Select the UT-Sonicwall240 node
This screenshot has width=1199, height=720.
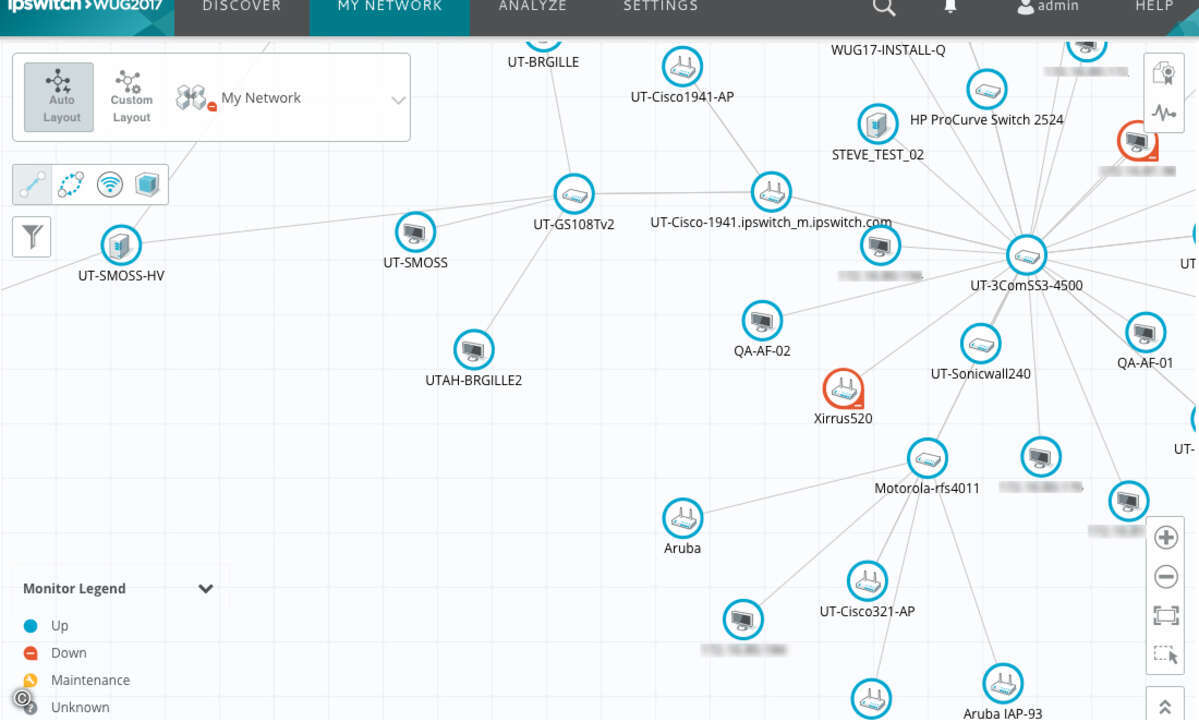coord(980,344)
